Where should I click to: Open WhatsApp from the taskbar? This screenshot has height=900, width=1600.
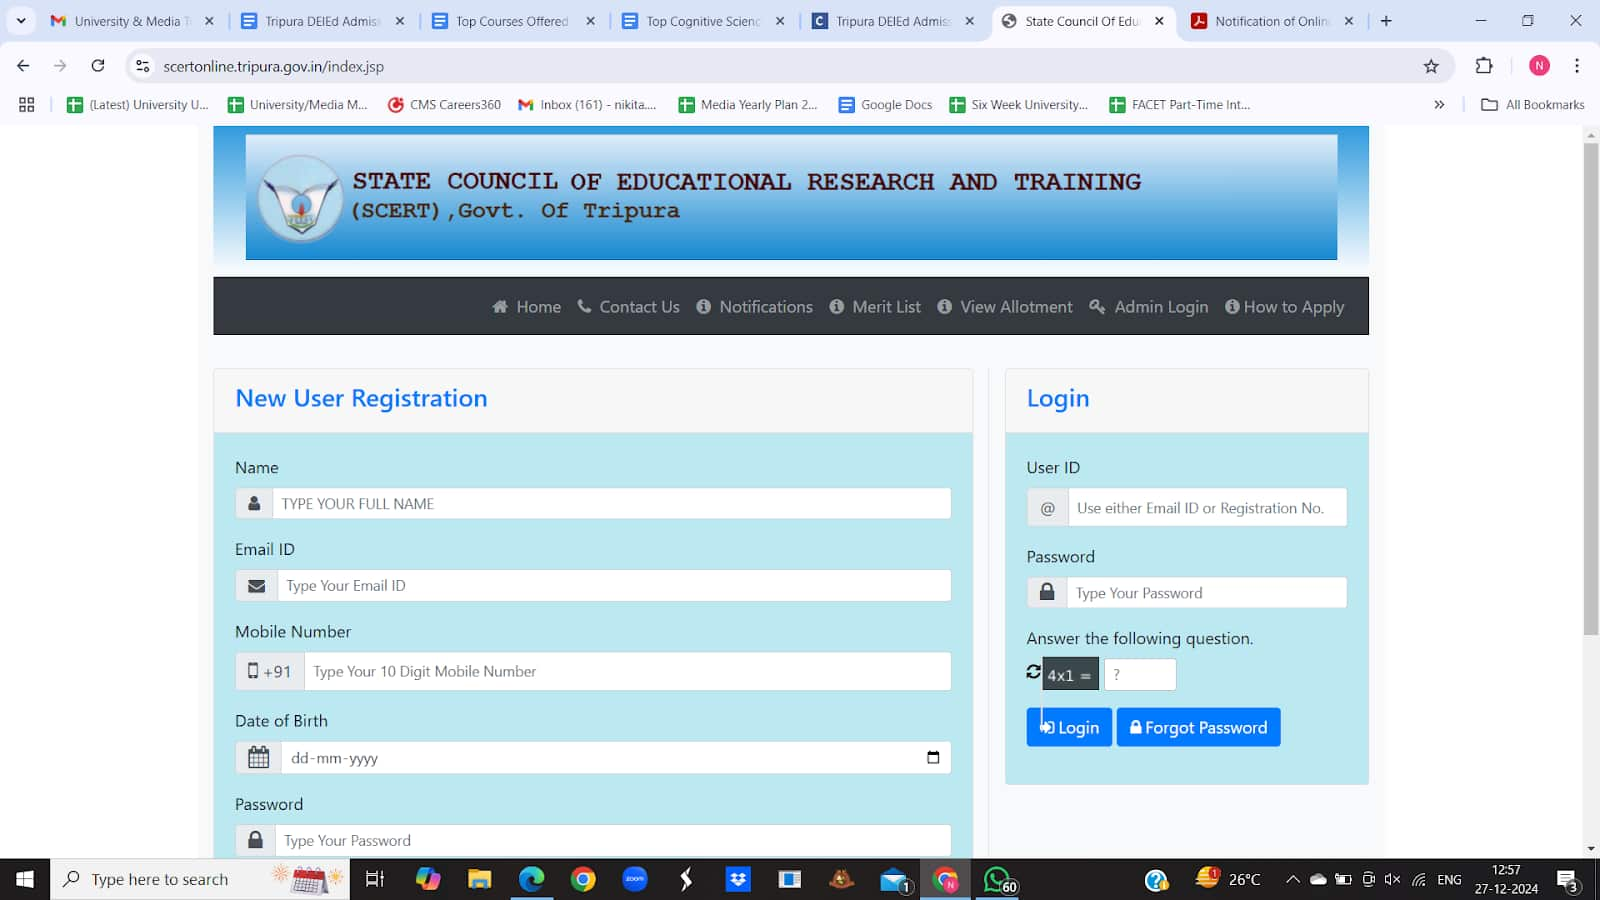(x=997, y=879)
